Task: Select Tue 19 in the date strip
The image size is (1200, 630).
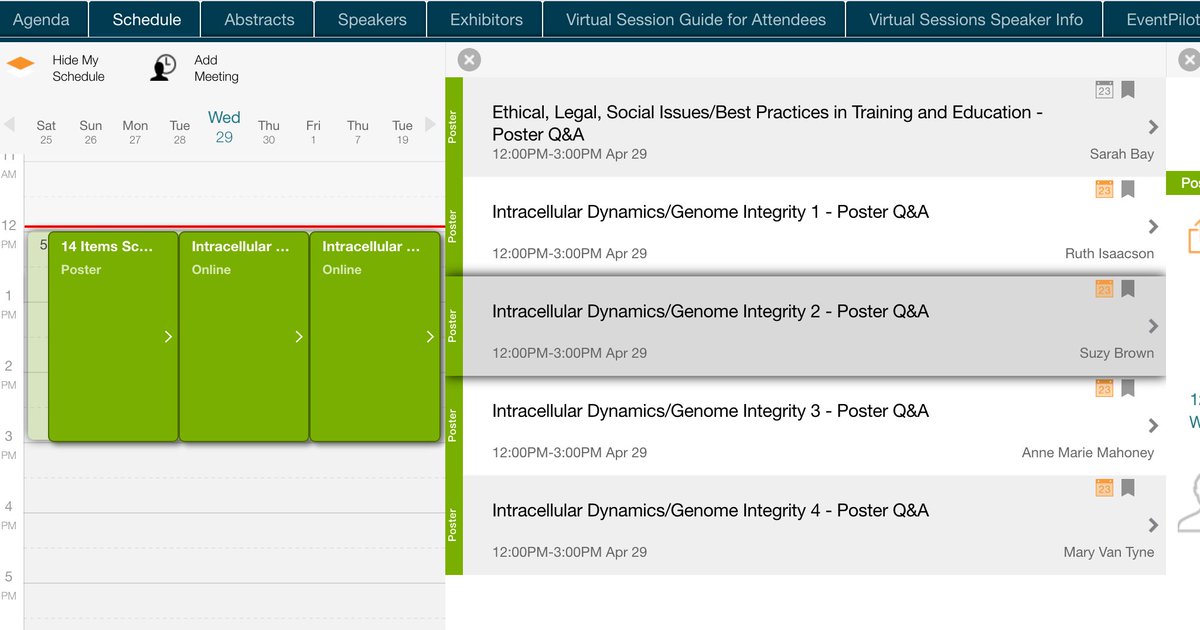Action: pos(402,132)
